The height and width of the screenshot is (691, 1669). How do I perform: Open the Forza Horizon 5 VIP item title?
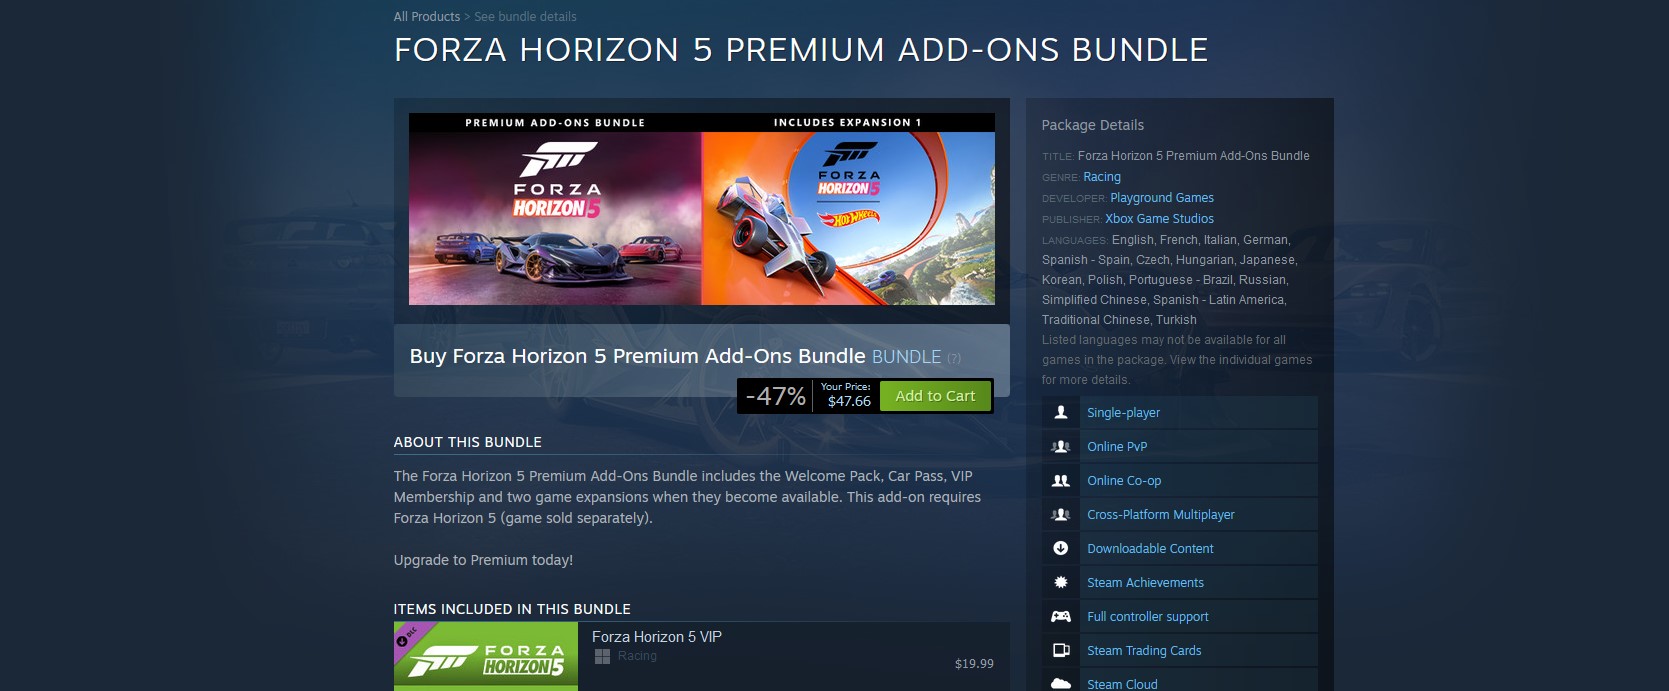click(657, 637)
